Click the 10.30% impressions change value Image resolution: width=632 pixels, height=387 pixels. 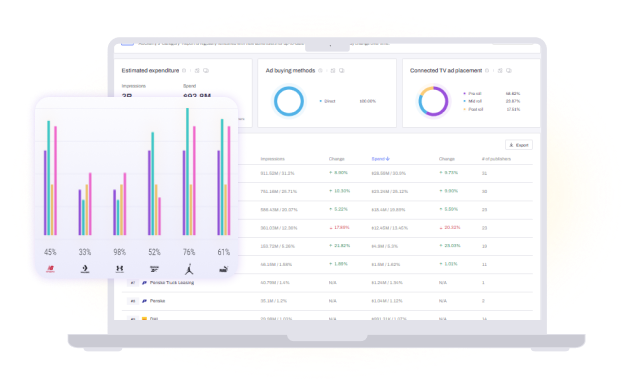point(339,191)
